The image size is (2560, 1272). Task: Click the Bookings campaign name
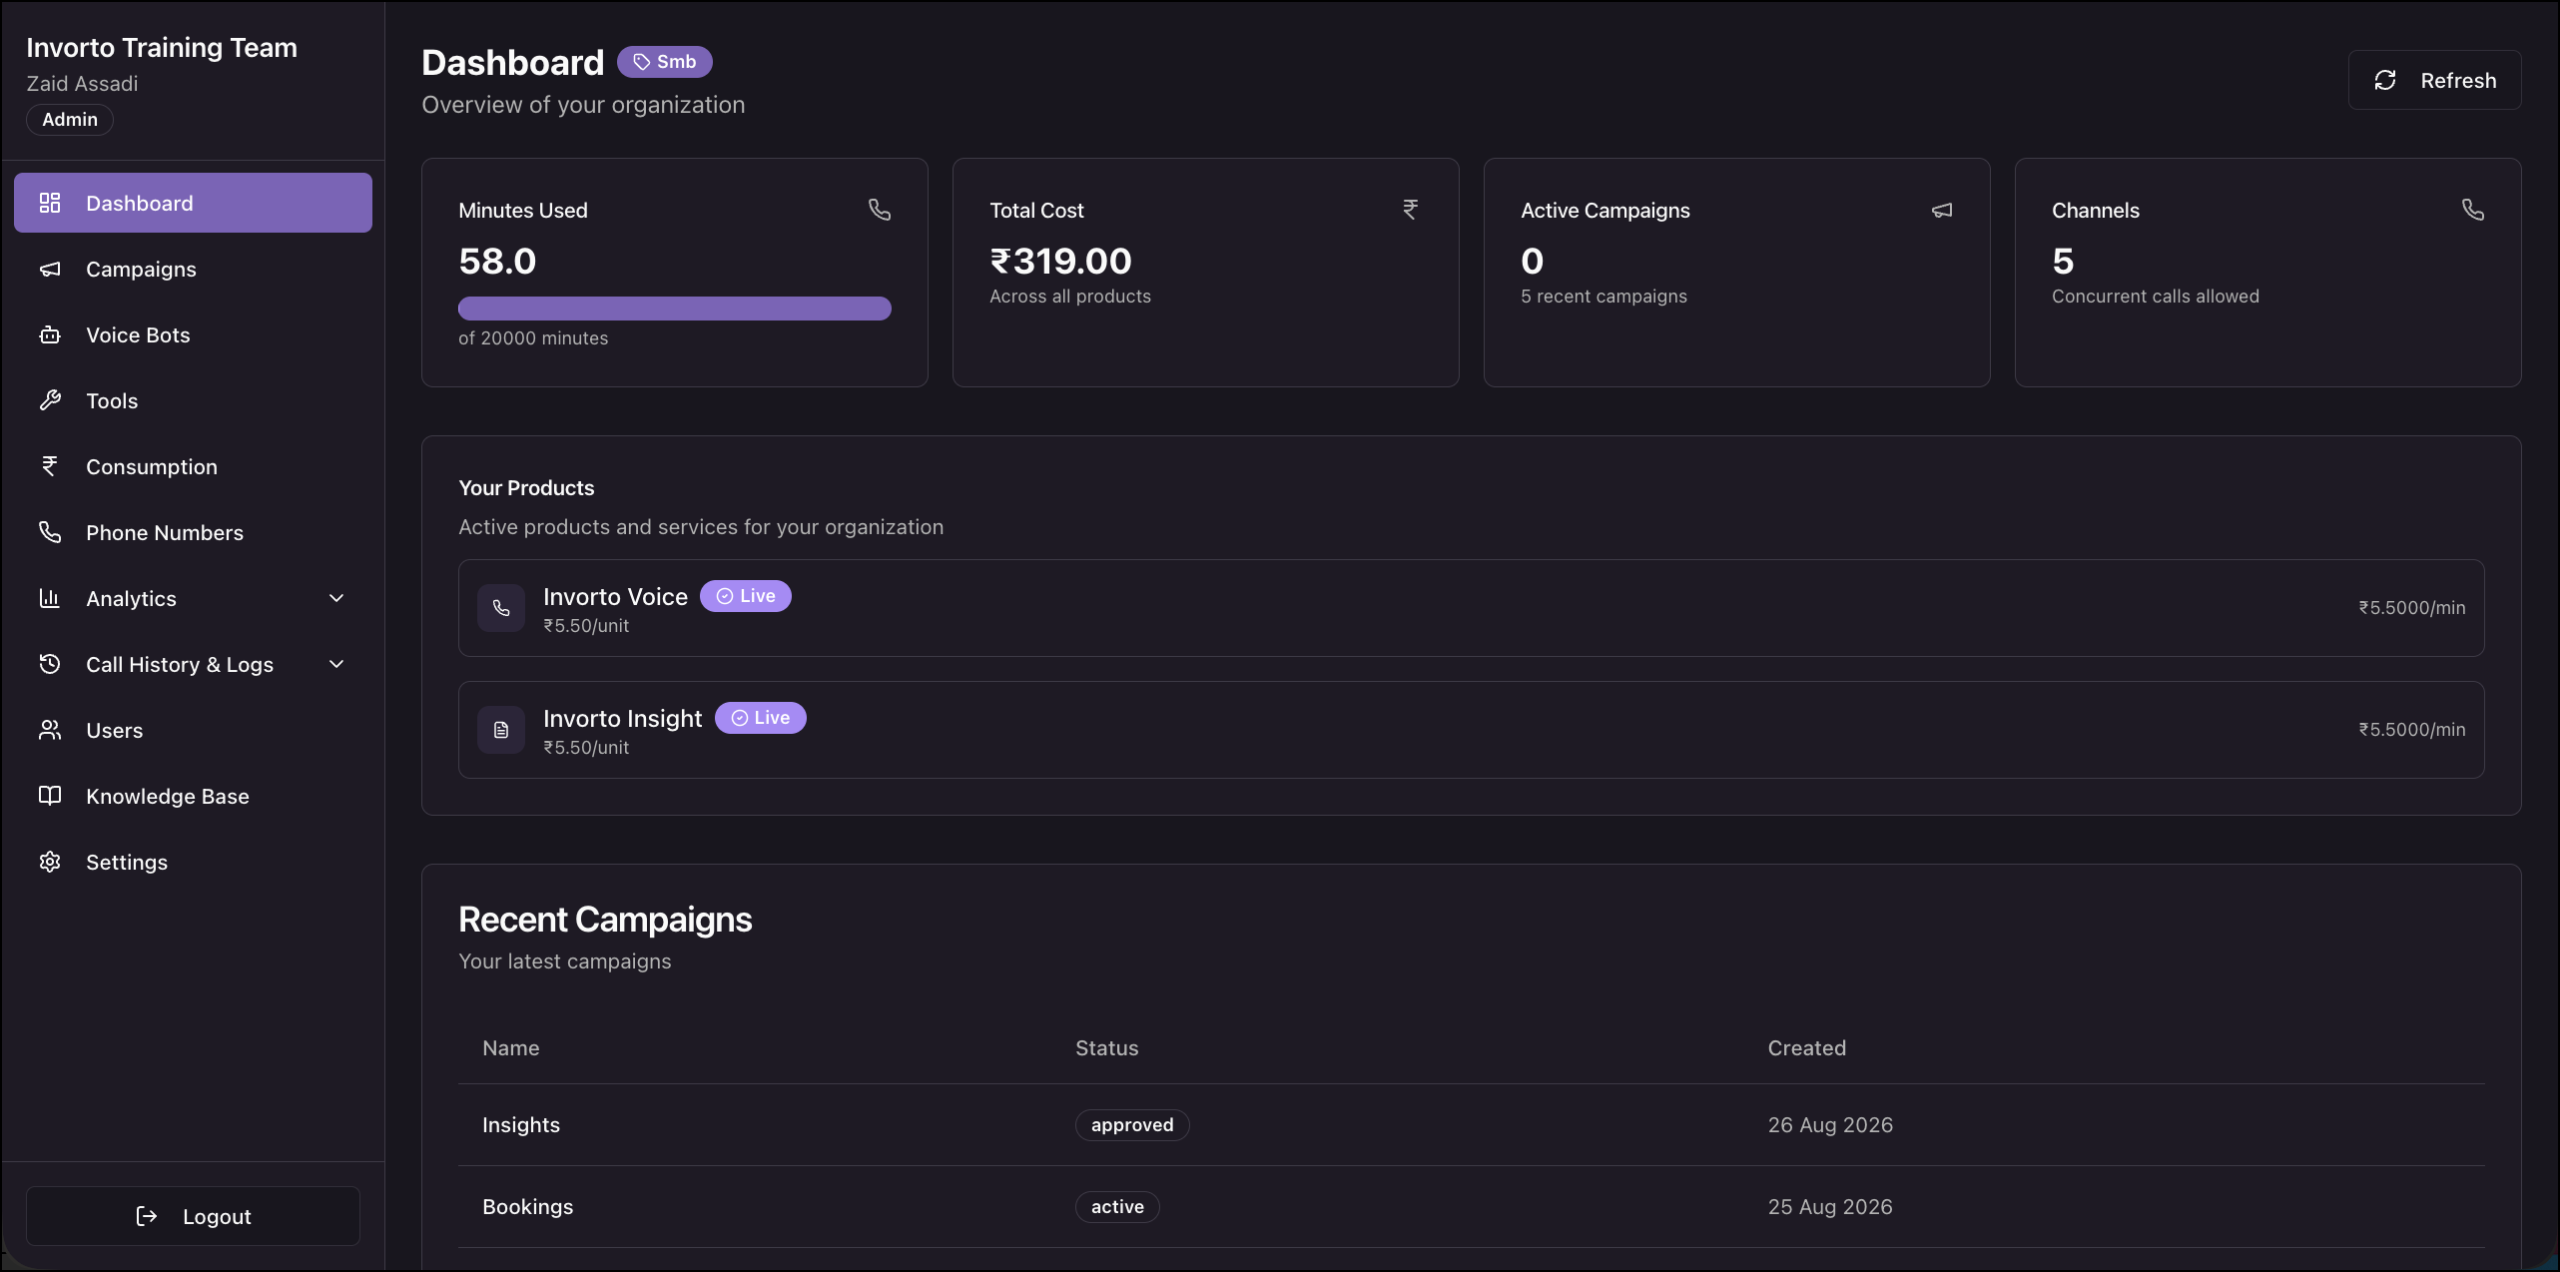[528, 1207]
